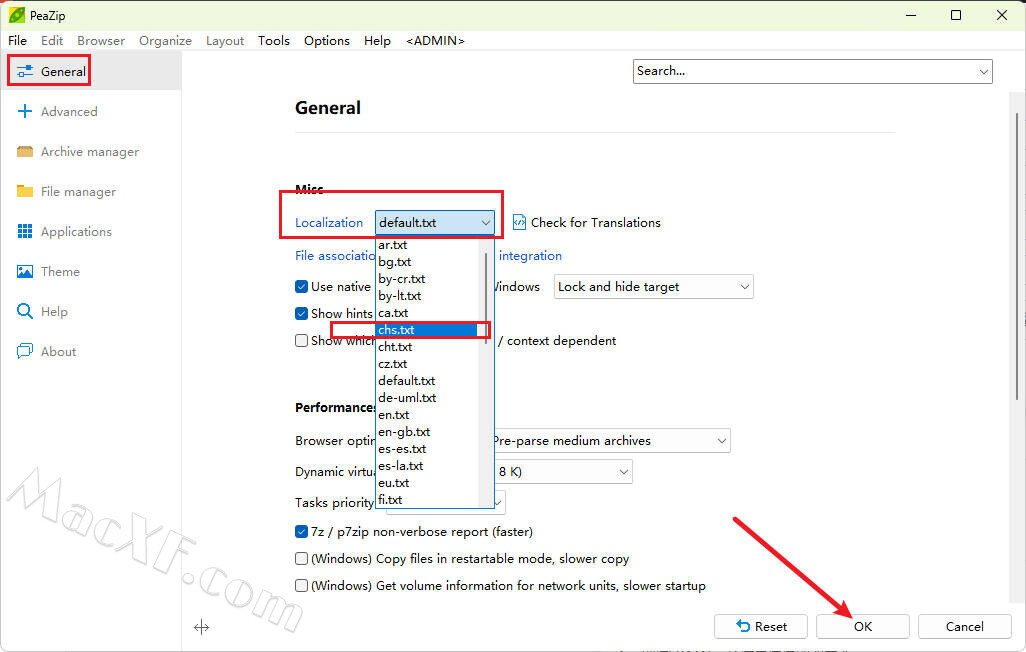
Task: Select cht.txt in the language list
Action: [427, 347]
